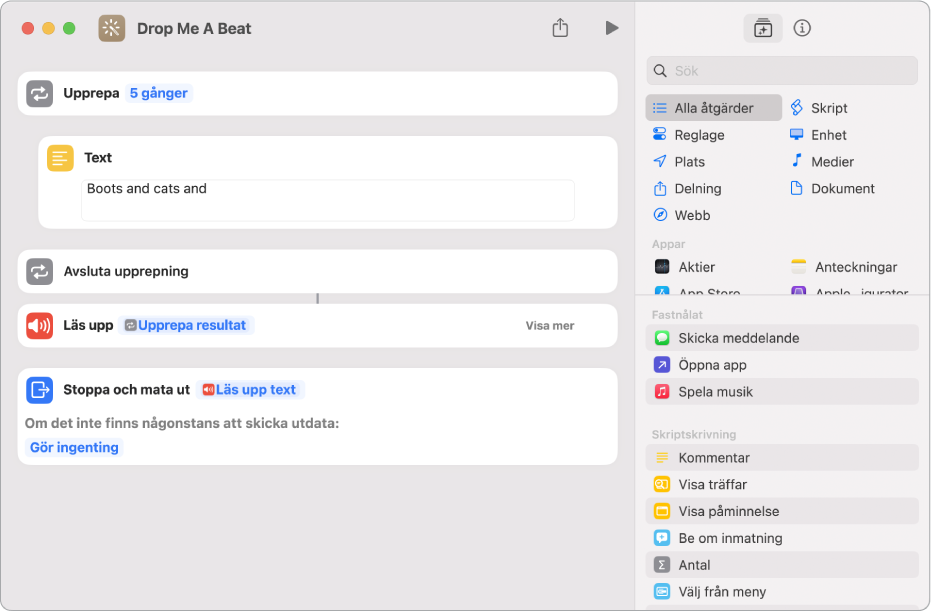The image size is (931, 612).
Task: Show the action library panel
Action: click(762, 28)
